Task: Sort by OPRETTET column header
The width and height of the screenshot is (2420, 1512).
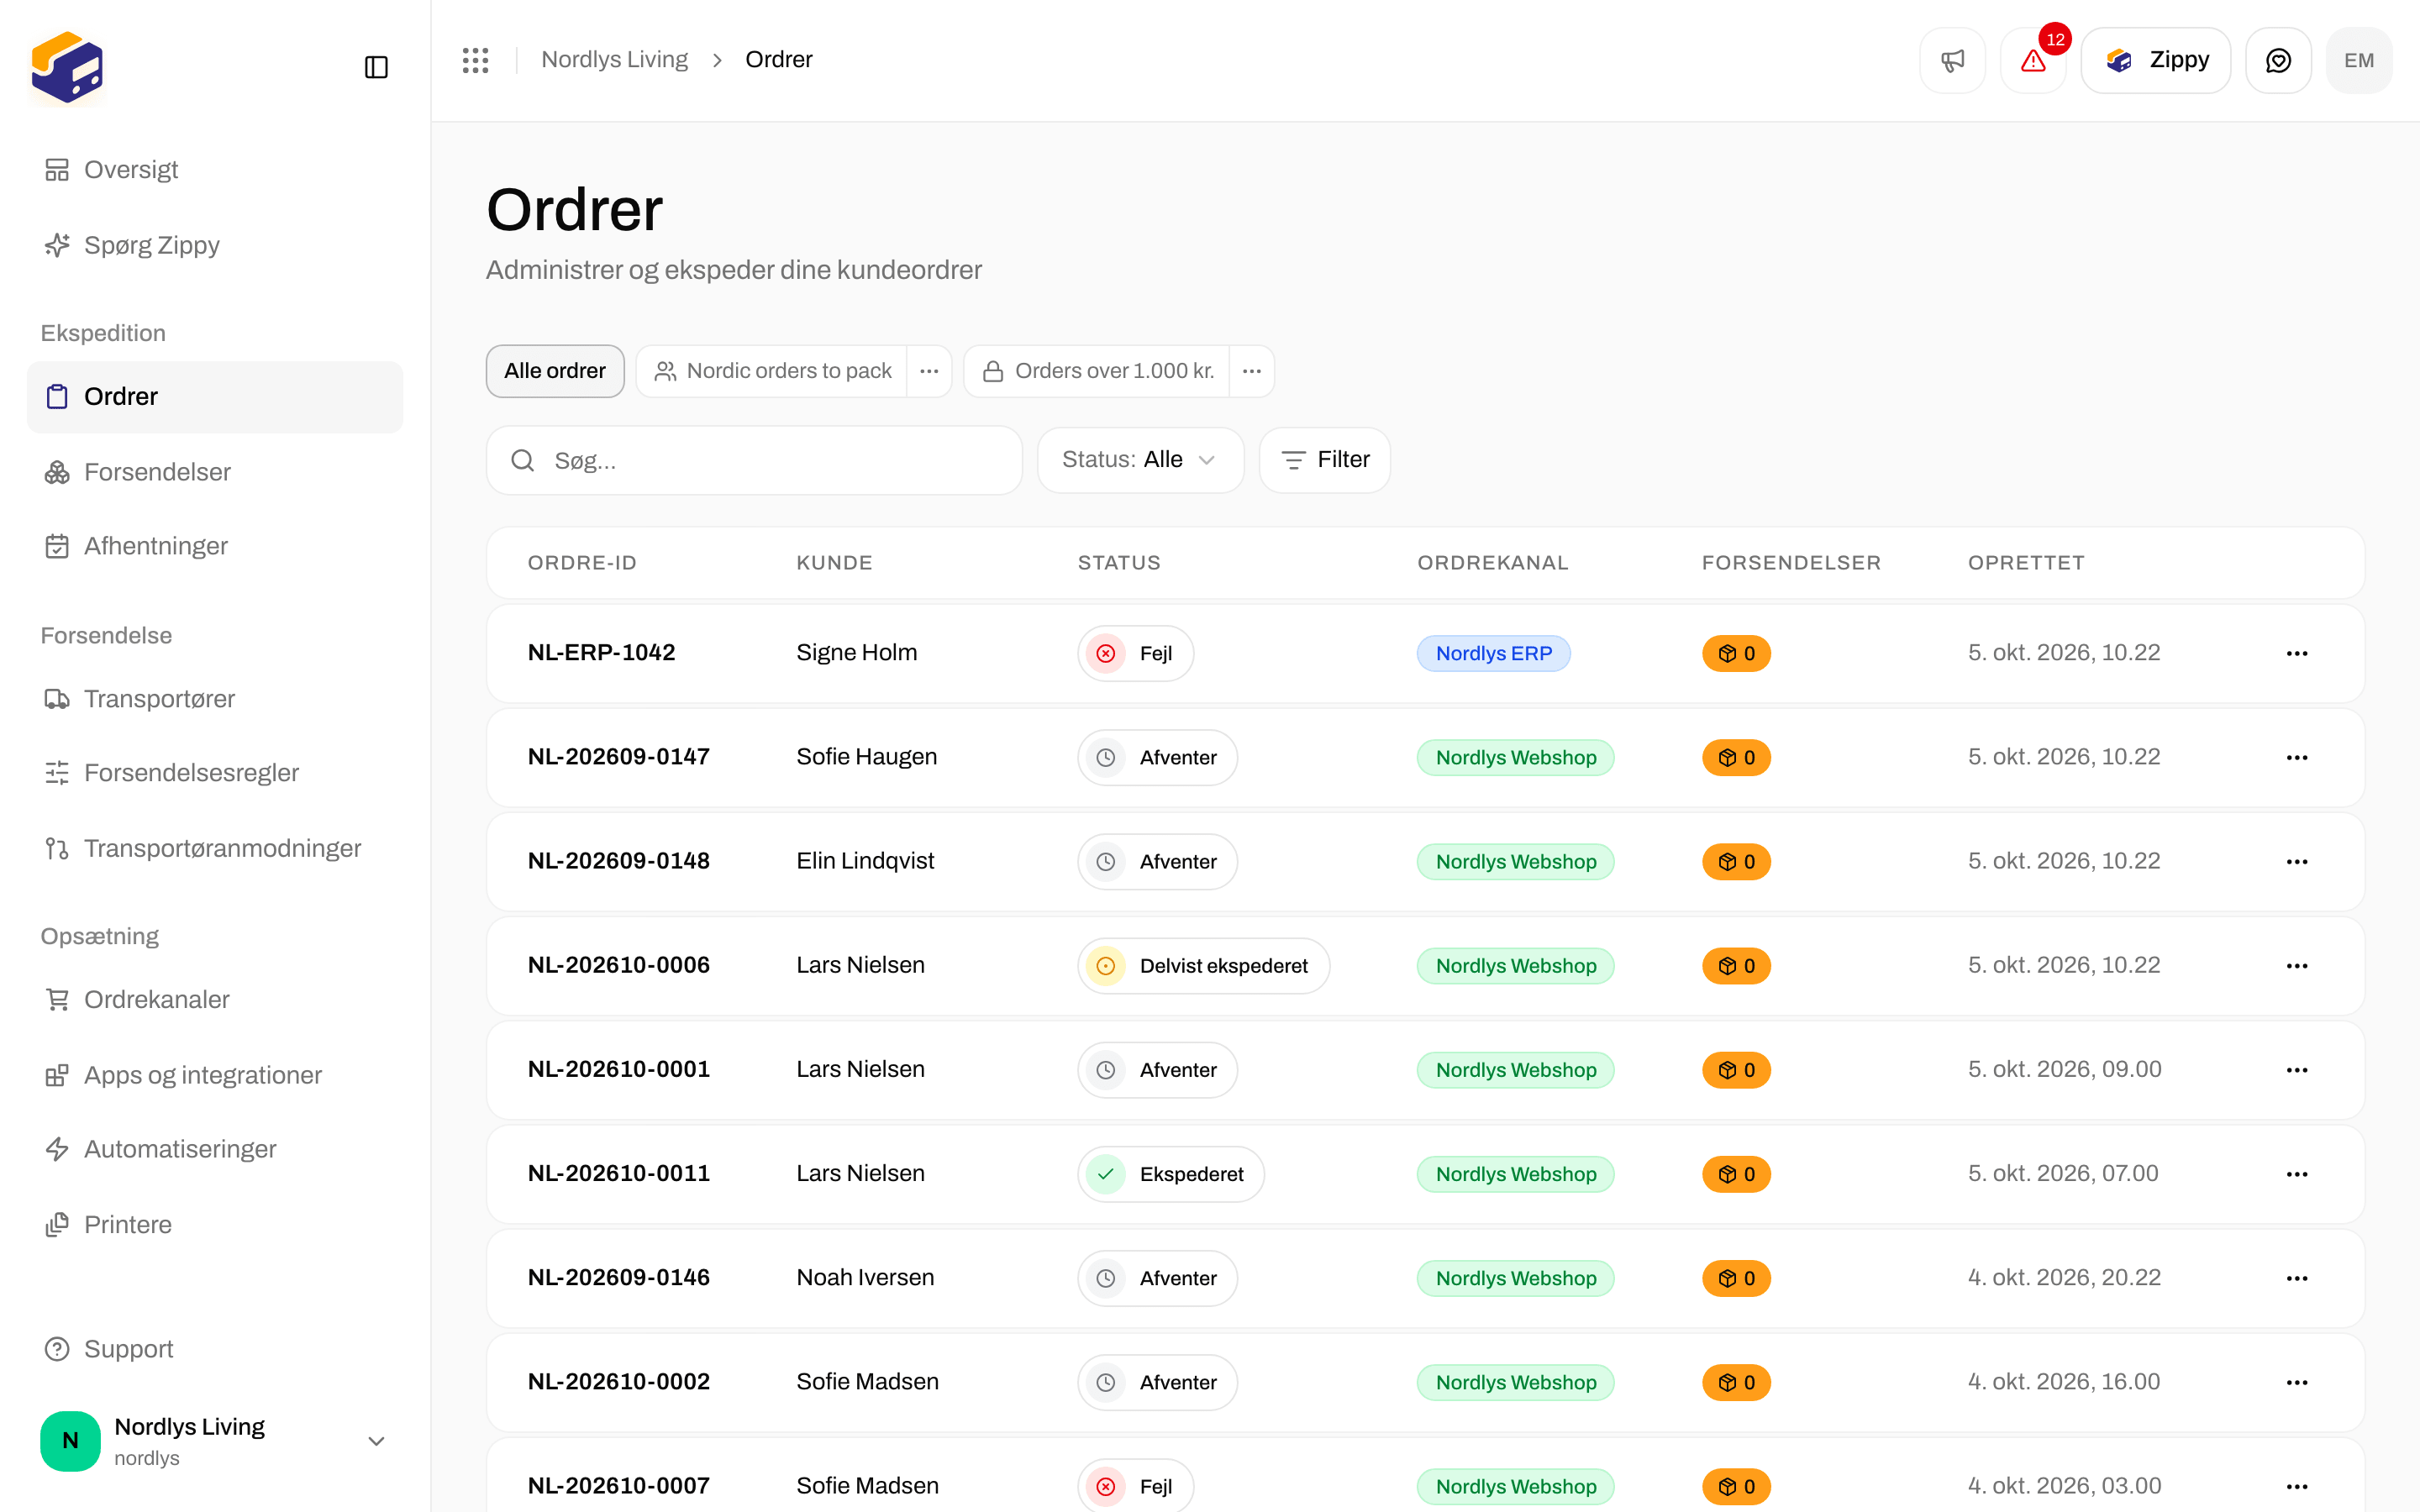Action: coord(2026,563)
